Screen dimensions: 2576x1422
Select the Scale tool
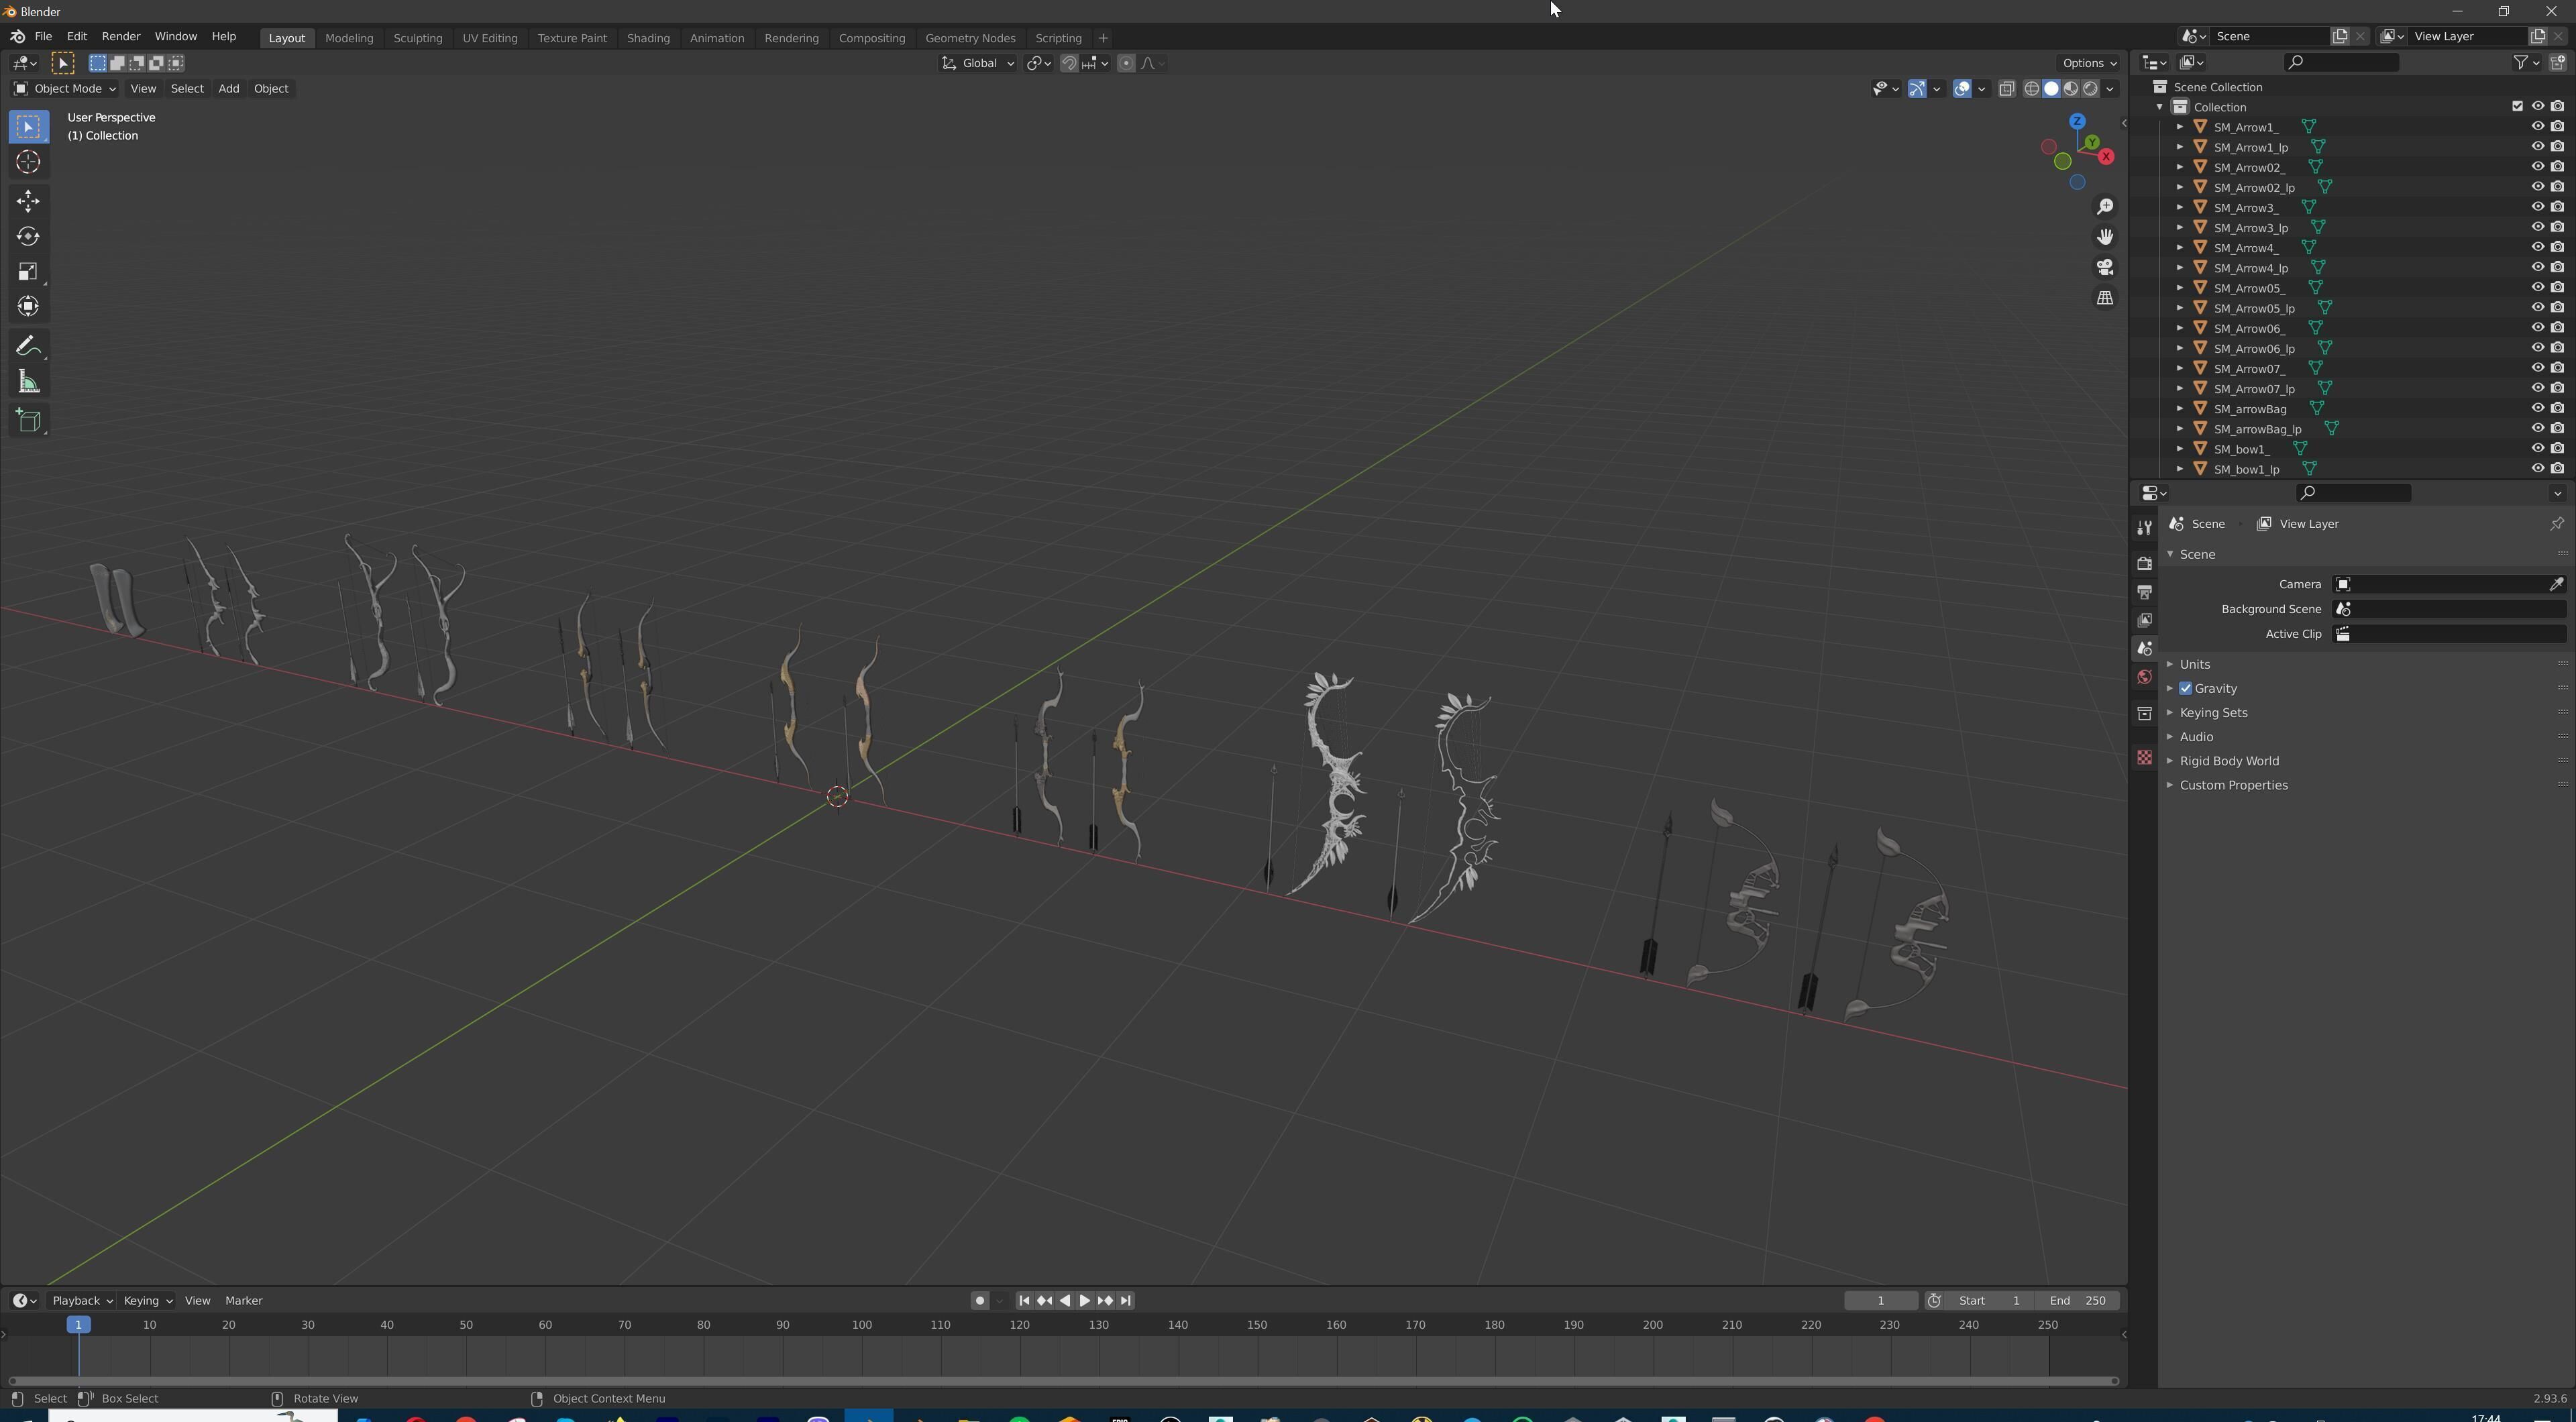click(x=28, y=272)
